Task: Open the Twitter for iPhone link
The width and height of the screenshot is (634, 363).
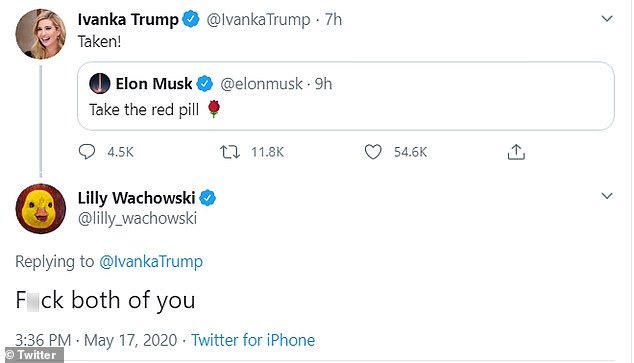Action: [x=253, y=340]
